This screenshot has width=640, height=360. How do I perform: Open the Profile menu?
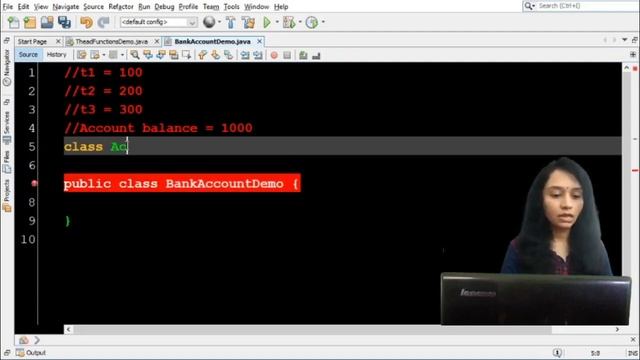(x=188, y=7)
